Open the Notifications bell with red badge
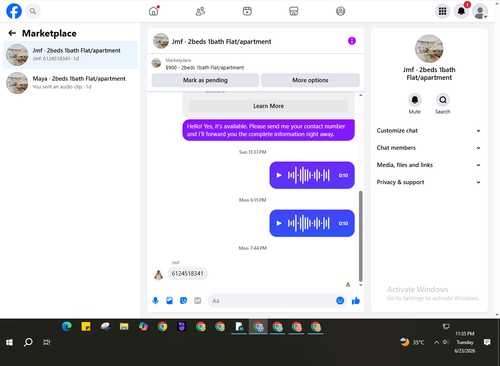 (x=461, y=11)
